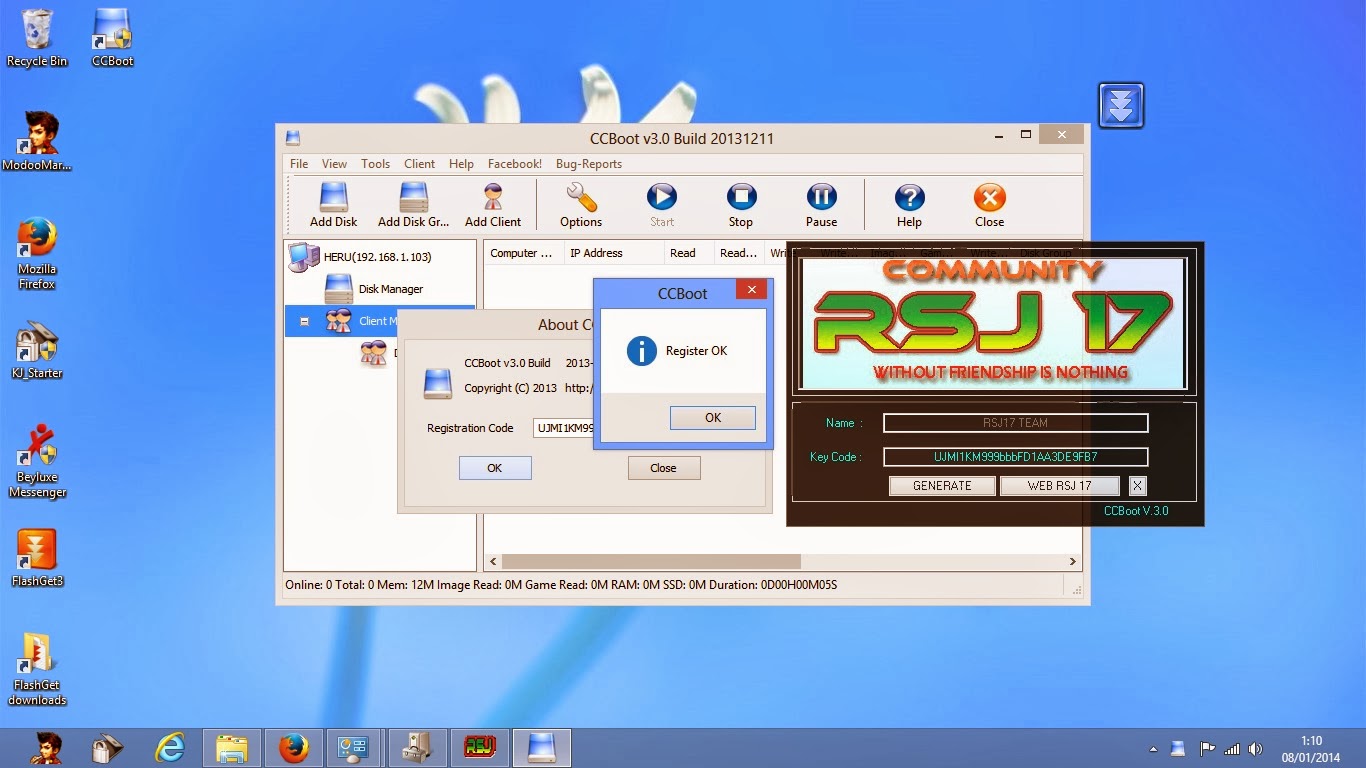Click the Registration Code input field
Viewport: 1366px width, 768px height.
coord(564,428)
